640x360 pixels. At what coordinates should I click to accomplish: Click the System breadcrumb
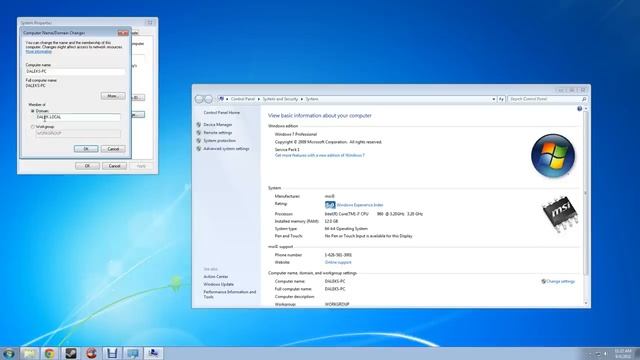click(312, 99)
